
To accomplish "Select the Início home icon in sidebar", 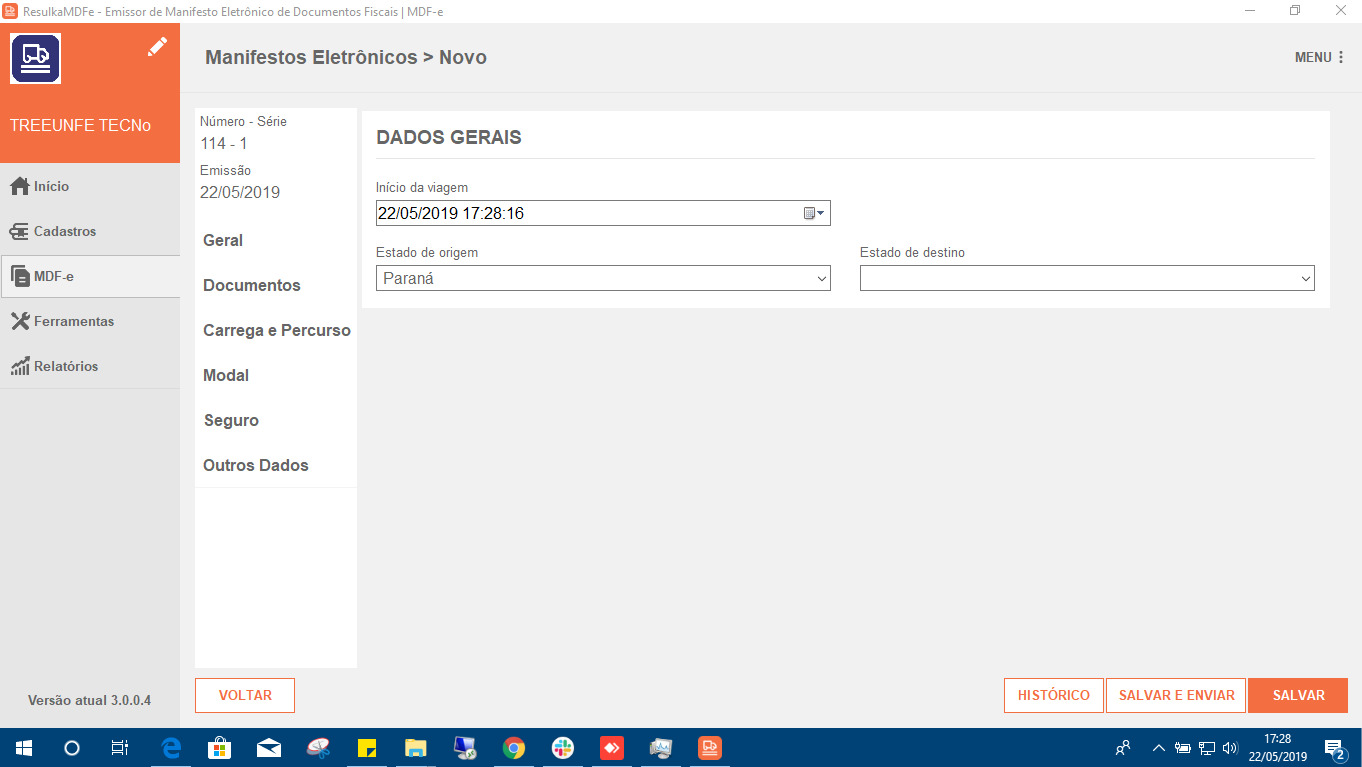I will (21, 186).
